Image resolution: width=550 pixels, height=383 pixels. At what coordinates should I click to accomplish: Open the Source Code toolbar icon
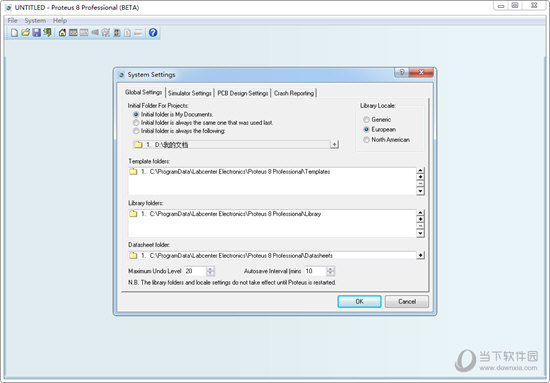[138, 33]
